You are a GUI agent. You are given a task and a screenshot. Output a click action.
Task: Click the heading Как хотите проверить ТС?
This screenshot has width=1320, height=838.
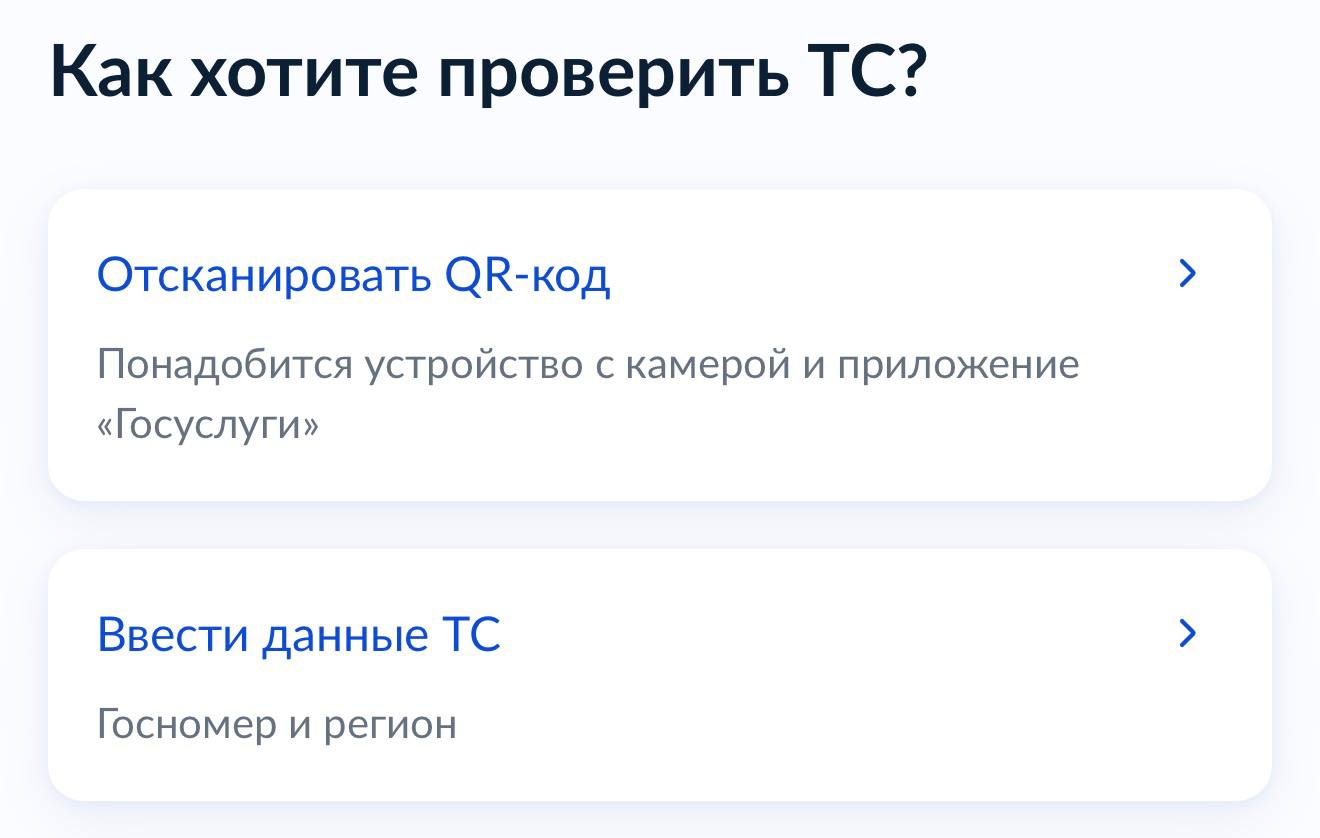click(489, 71)
